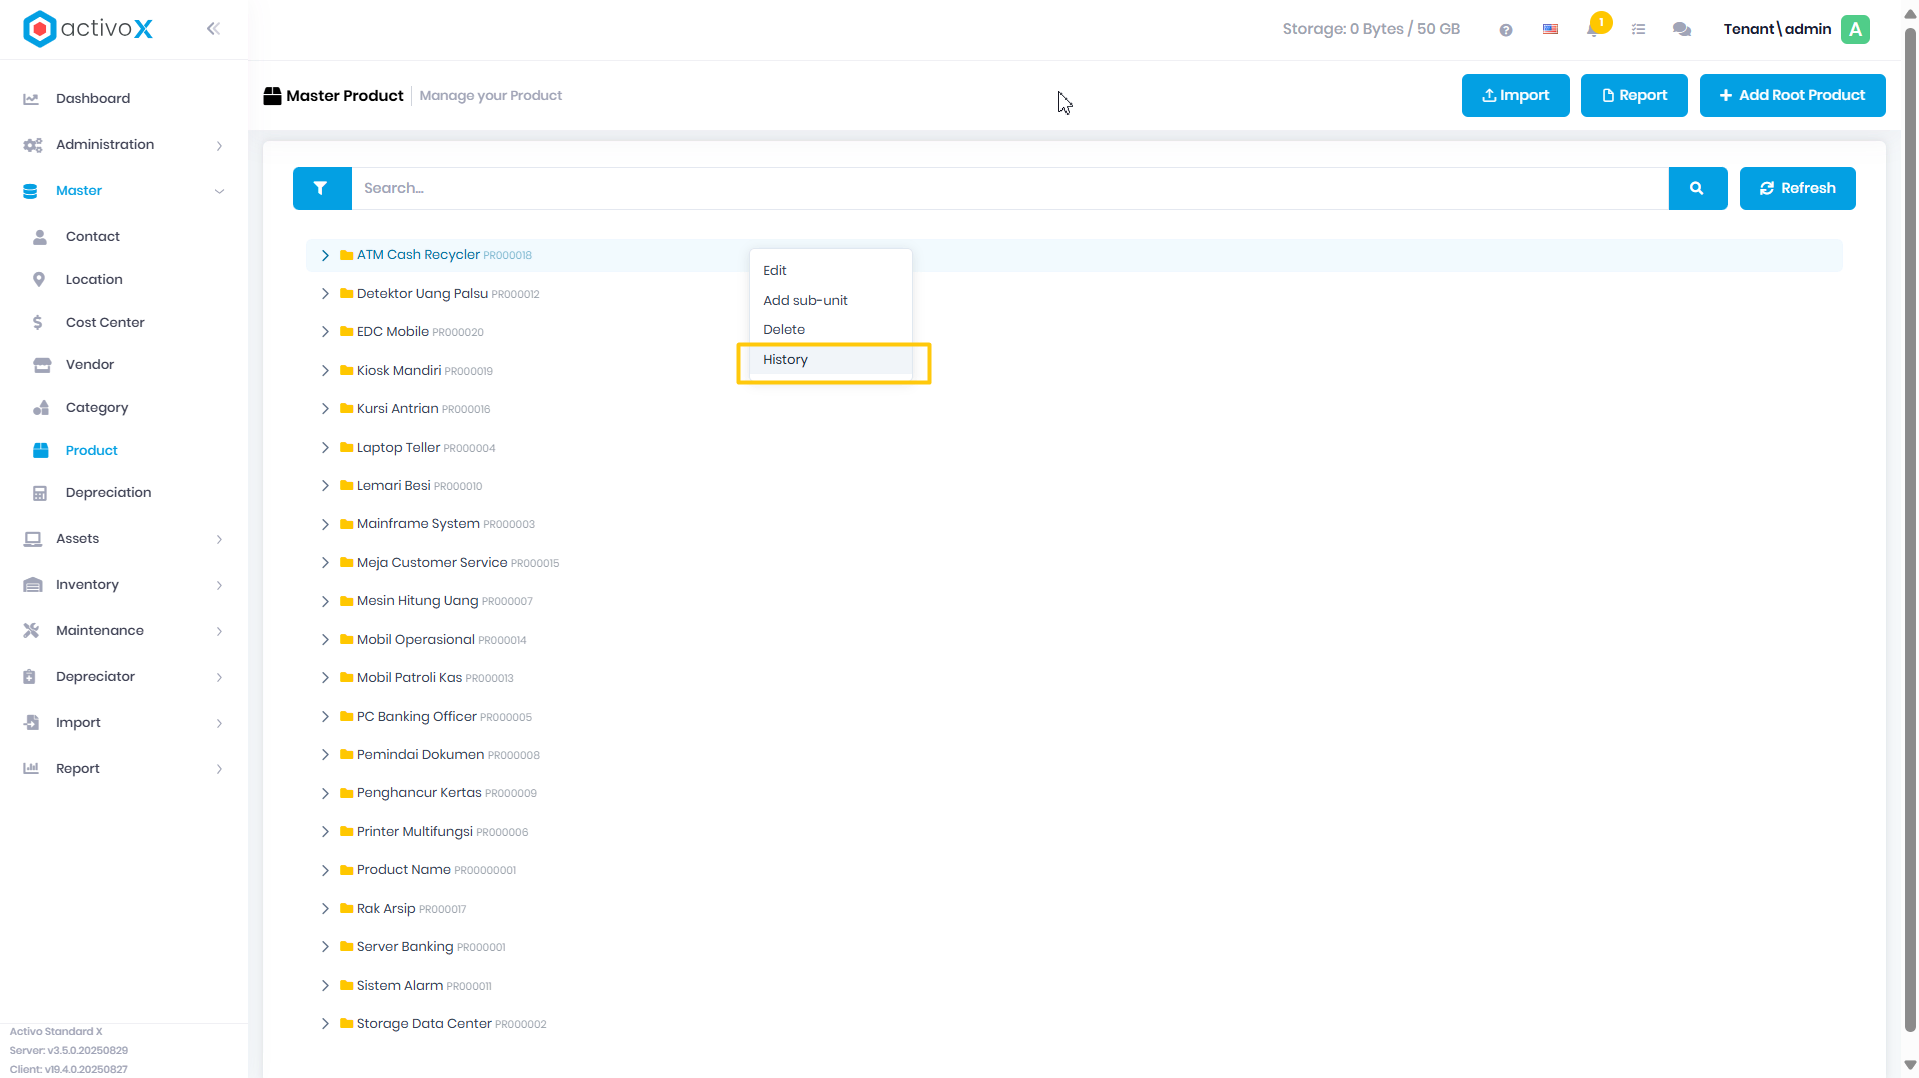Screen dimensions: 1919x1078
Task: Collapse the sidebar with double-chevron icon
Action: tap(213, 29)
